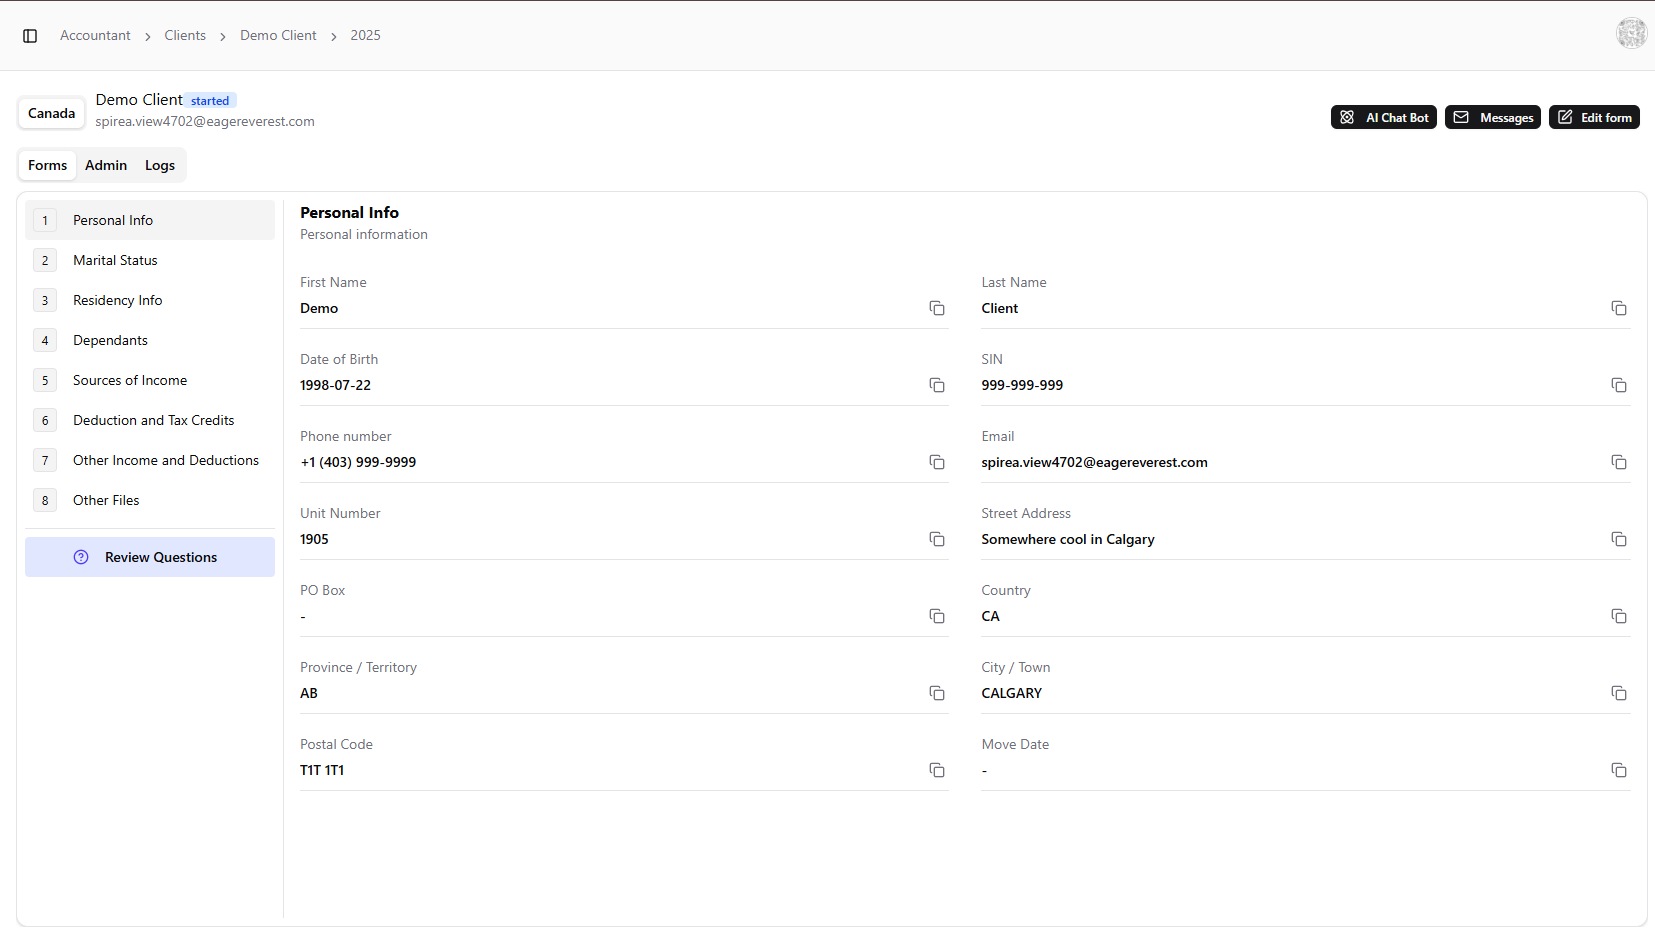Go to Demo Client breadcrumb

pyautogui.click(x=278, y=35)
